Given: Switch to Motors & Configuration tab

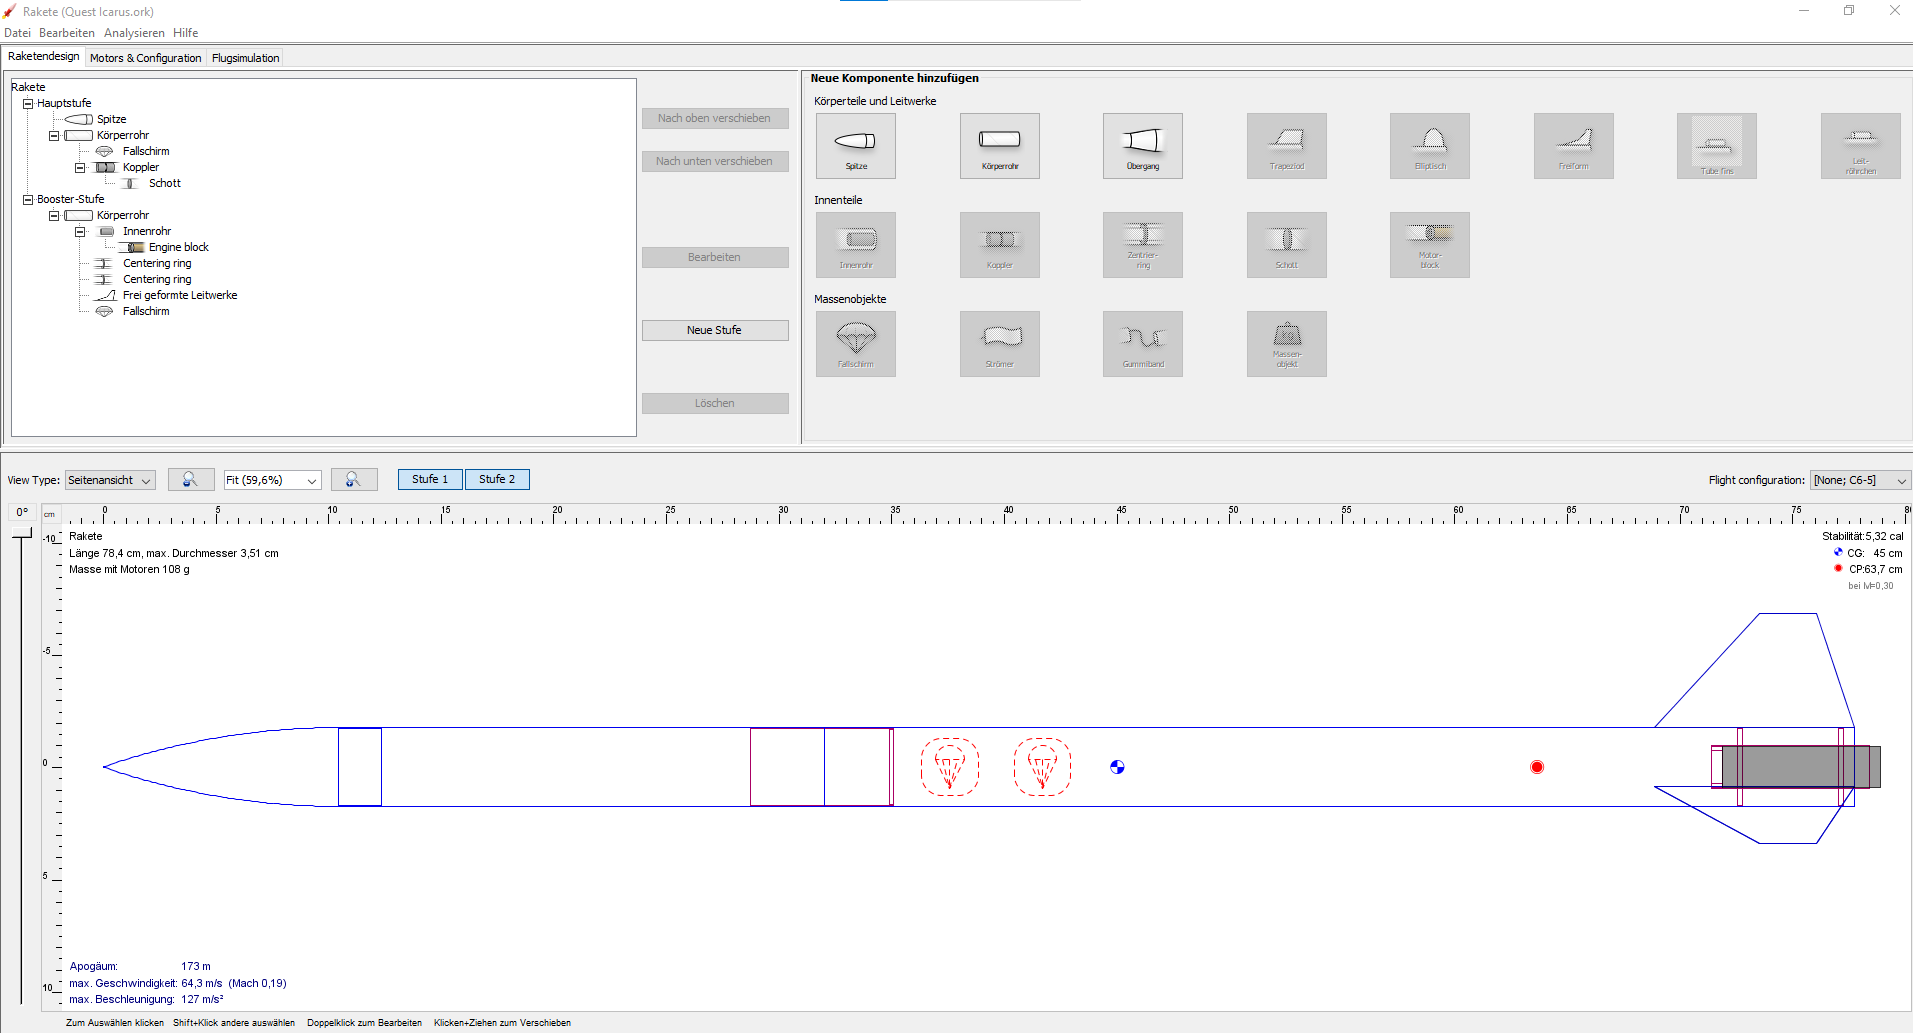Looking at the screenshot, I should [x=145, y=58].
